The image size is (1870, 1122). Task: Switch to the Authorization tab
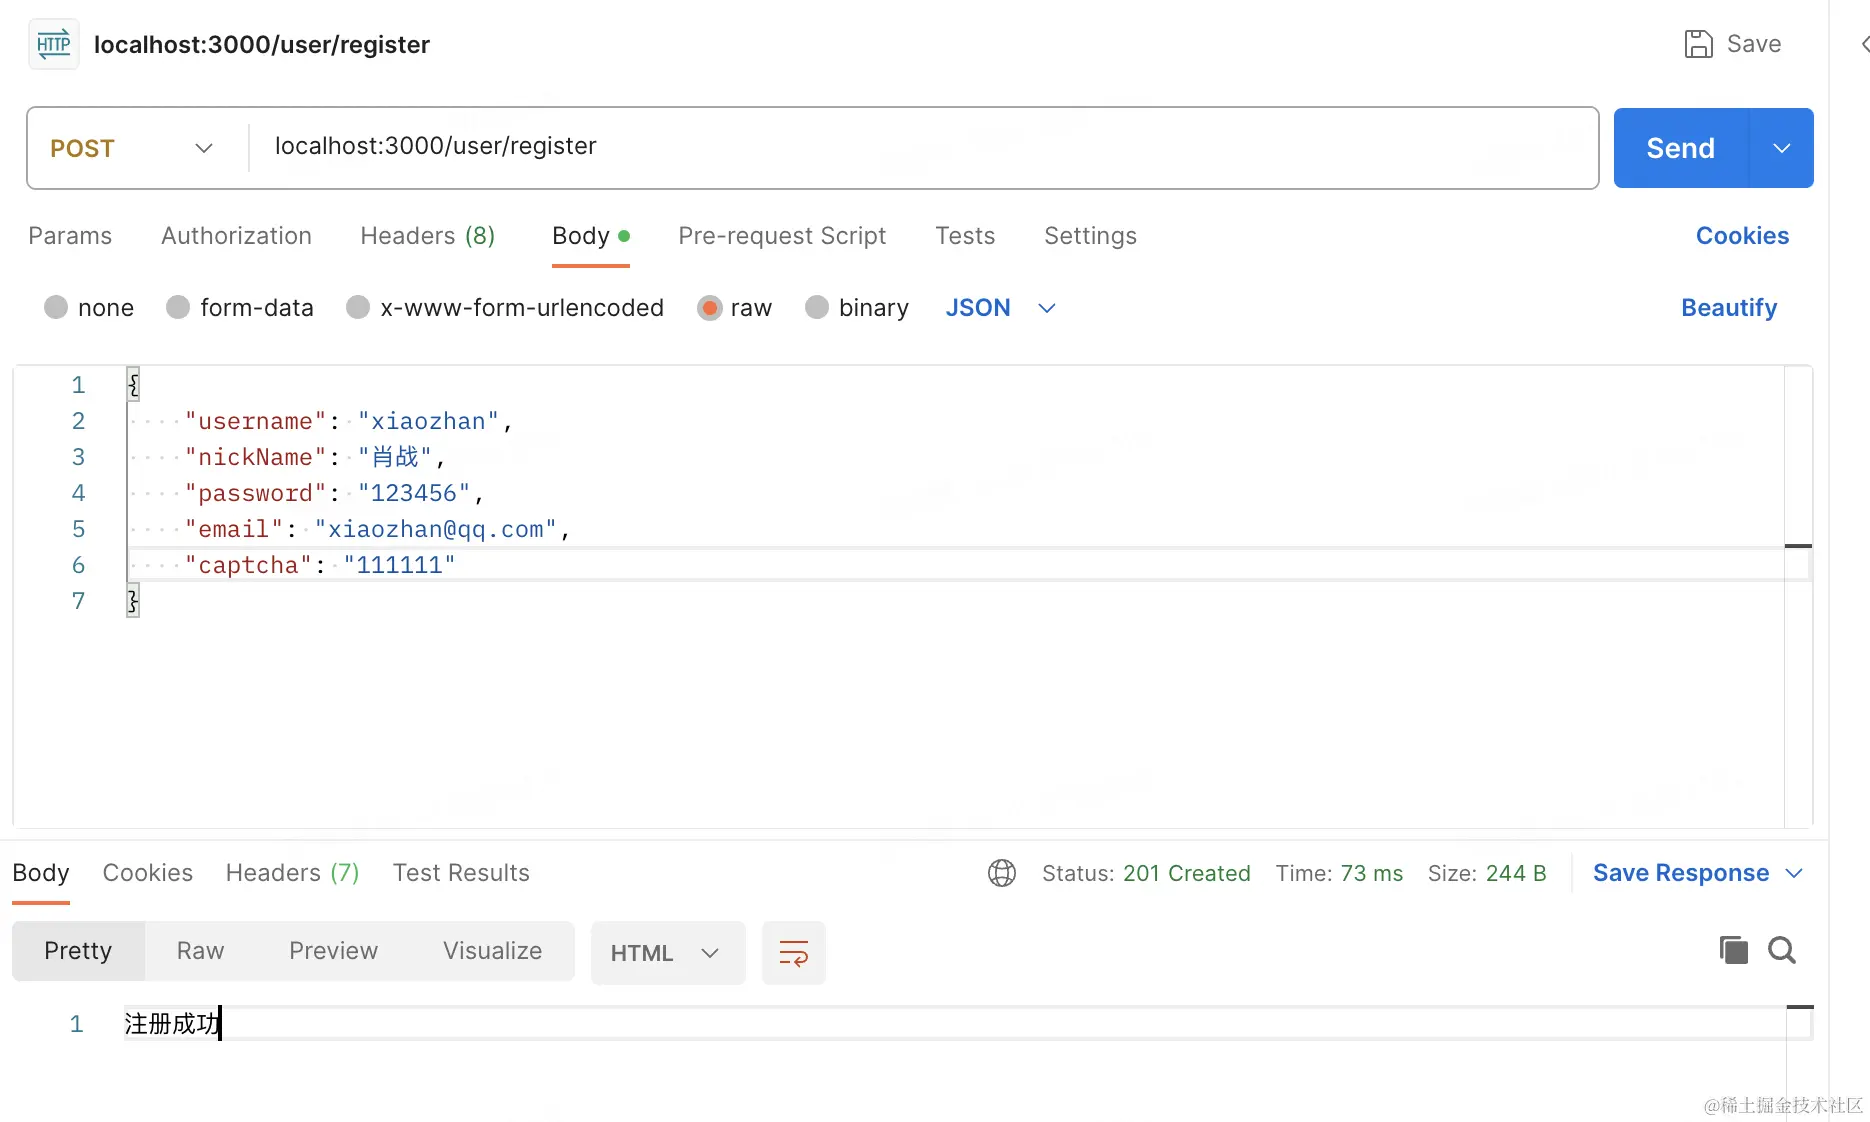[236, 236]
